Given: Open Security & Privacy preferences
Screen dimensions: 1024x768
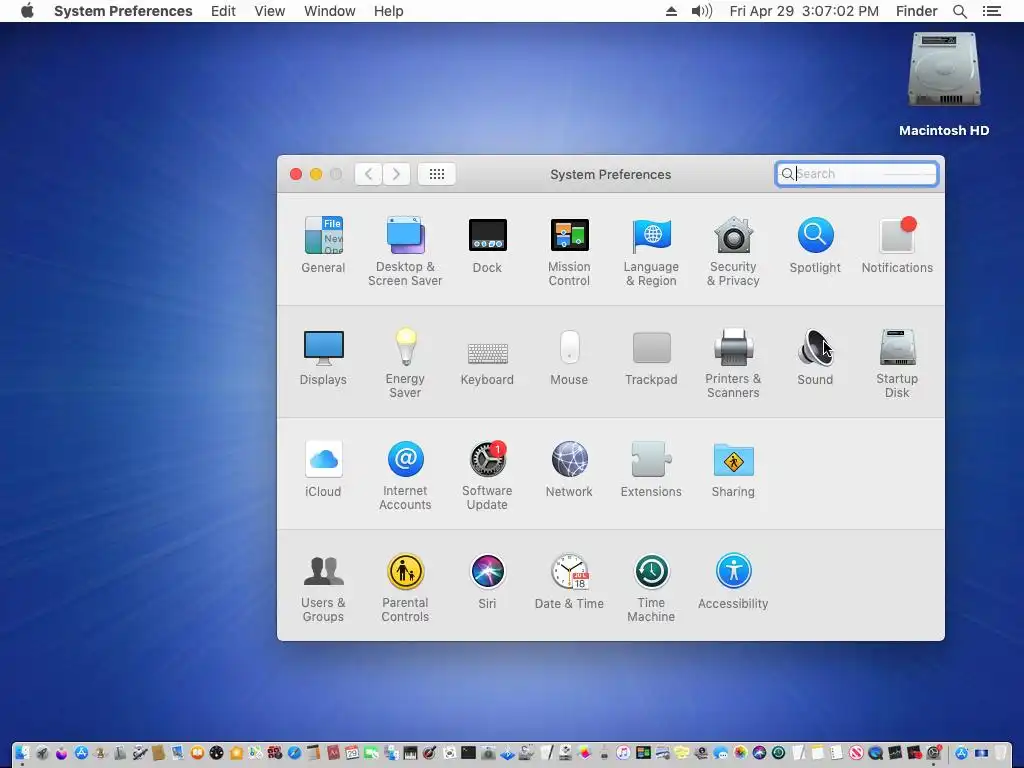Looking at the screenshot, I should pos(733,252).
